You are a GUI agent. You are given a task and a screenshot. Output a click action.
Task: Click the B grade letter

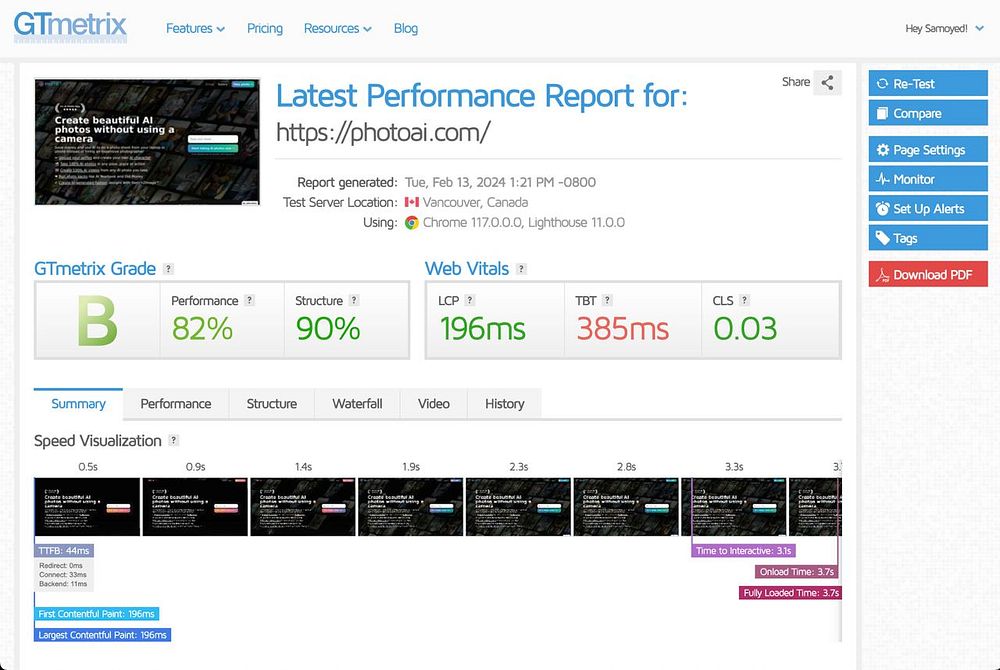click(97, 321)
